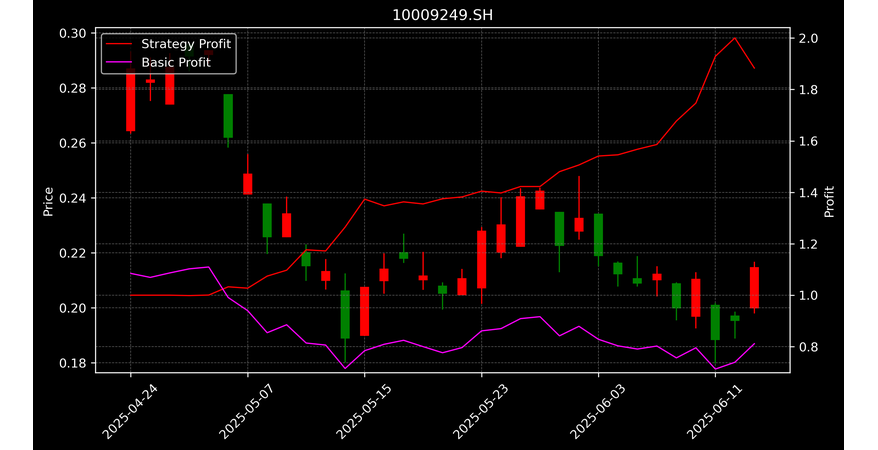Click the last red candlestick at the chart's right end
This screenshot has width=878, height=450.
(x=754, y=288)
